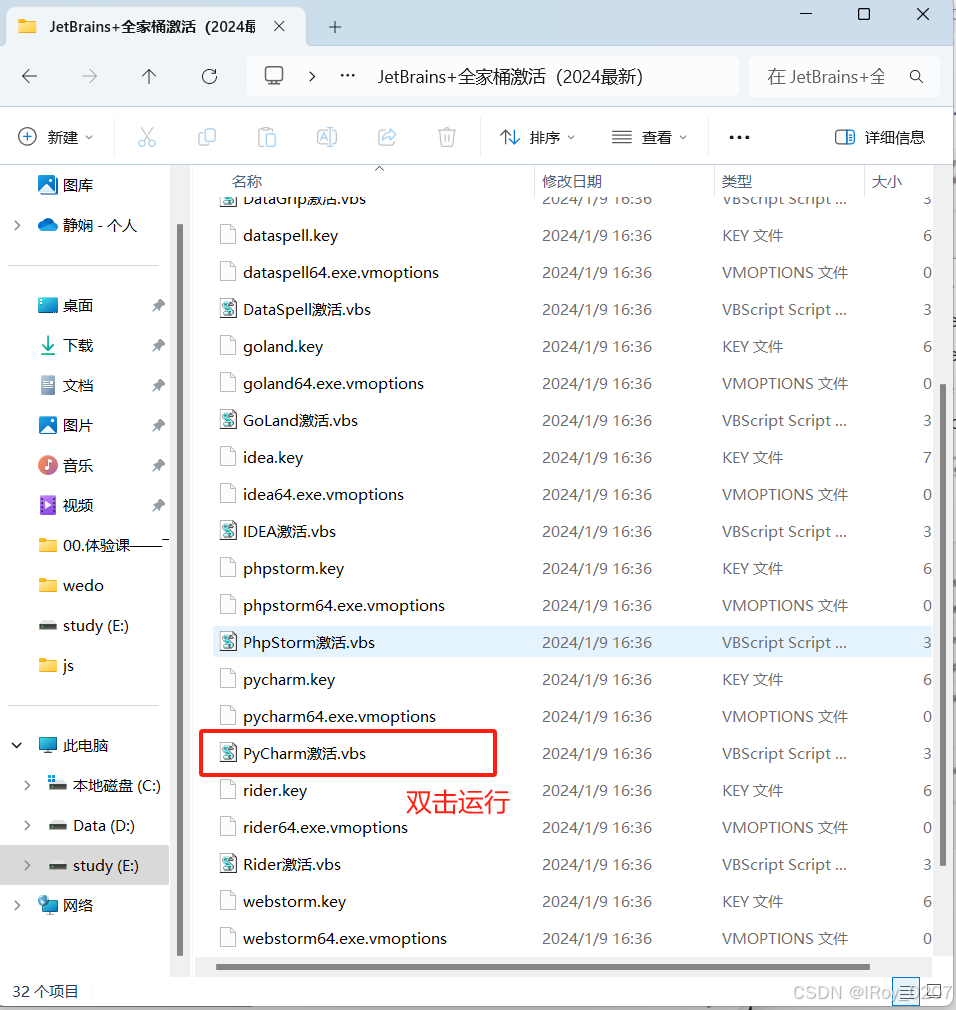Click JetBrains+全家桶激活 breadcrumb in address bar
956x1010 pixels.
point(510,77)
